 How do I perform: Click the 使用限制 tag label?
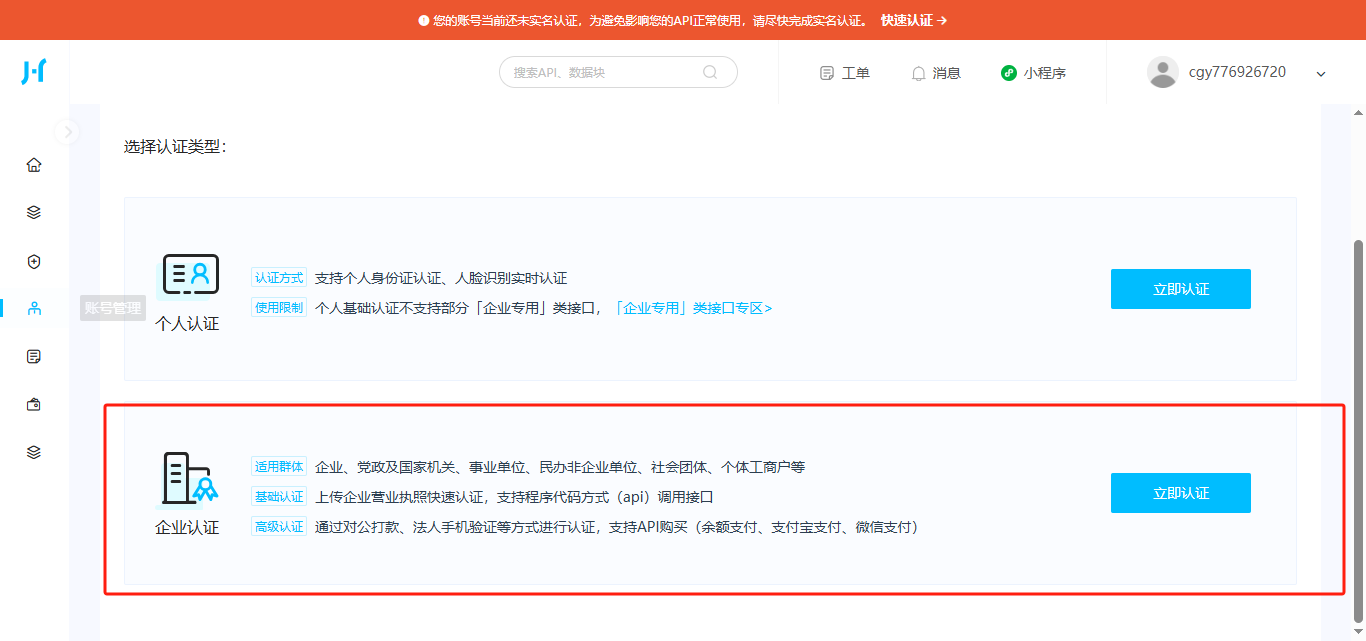(x=279, y=308)
